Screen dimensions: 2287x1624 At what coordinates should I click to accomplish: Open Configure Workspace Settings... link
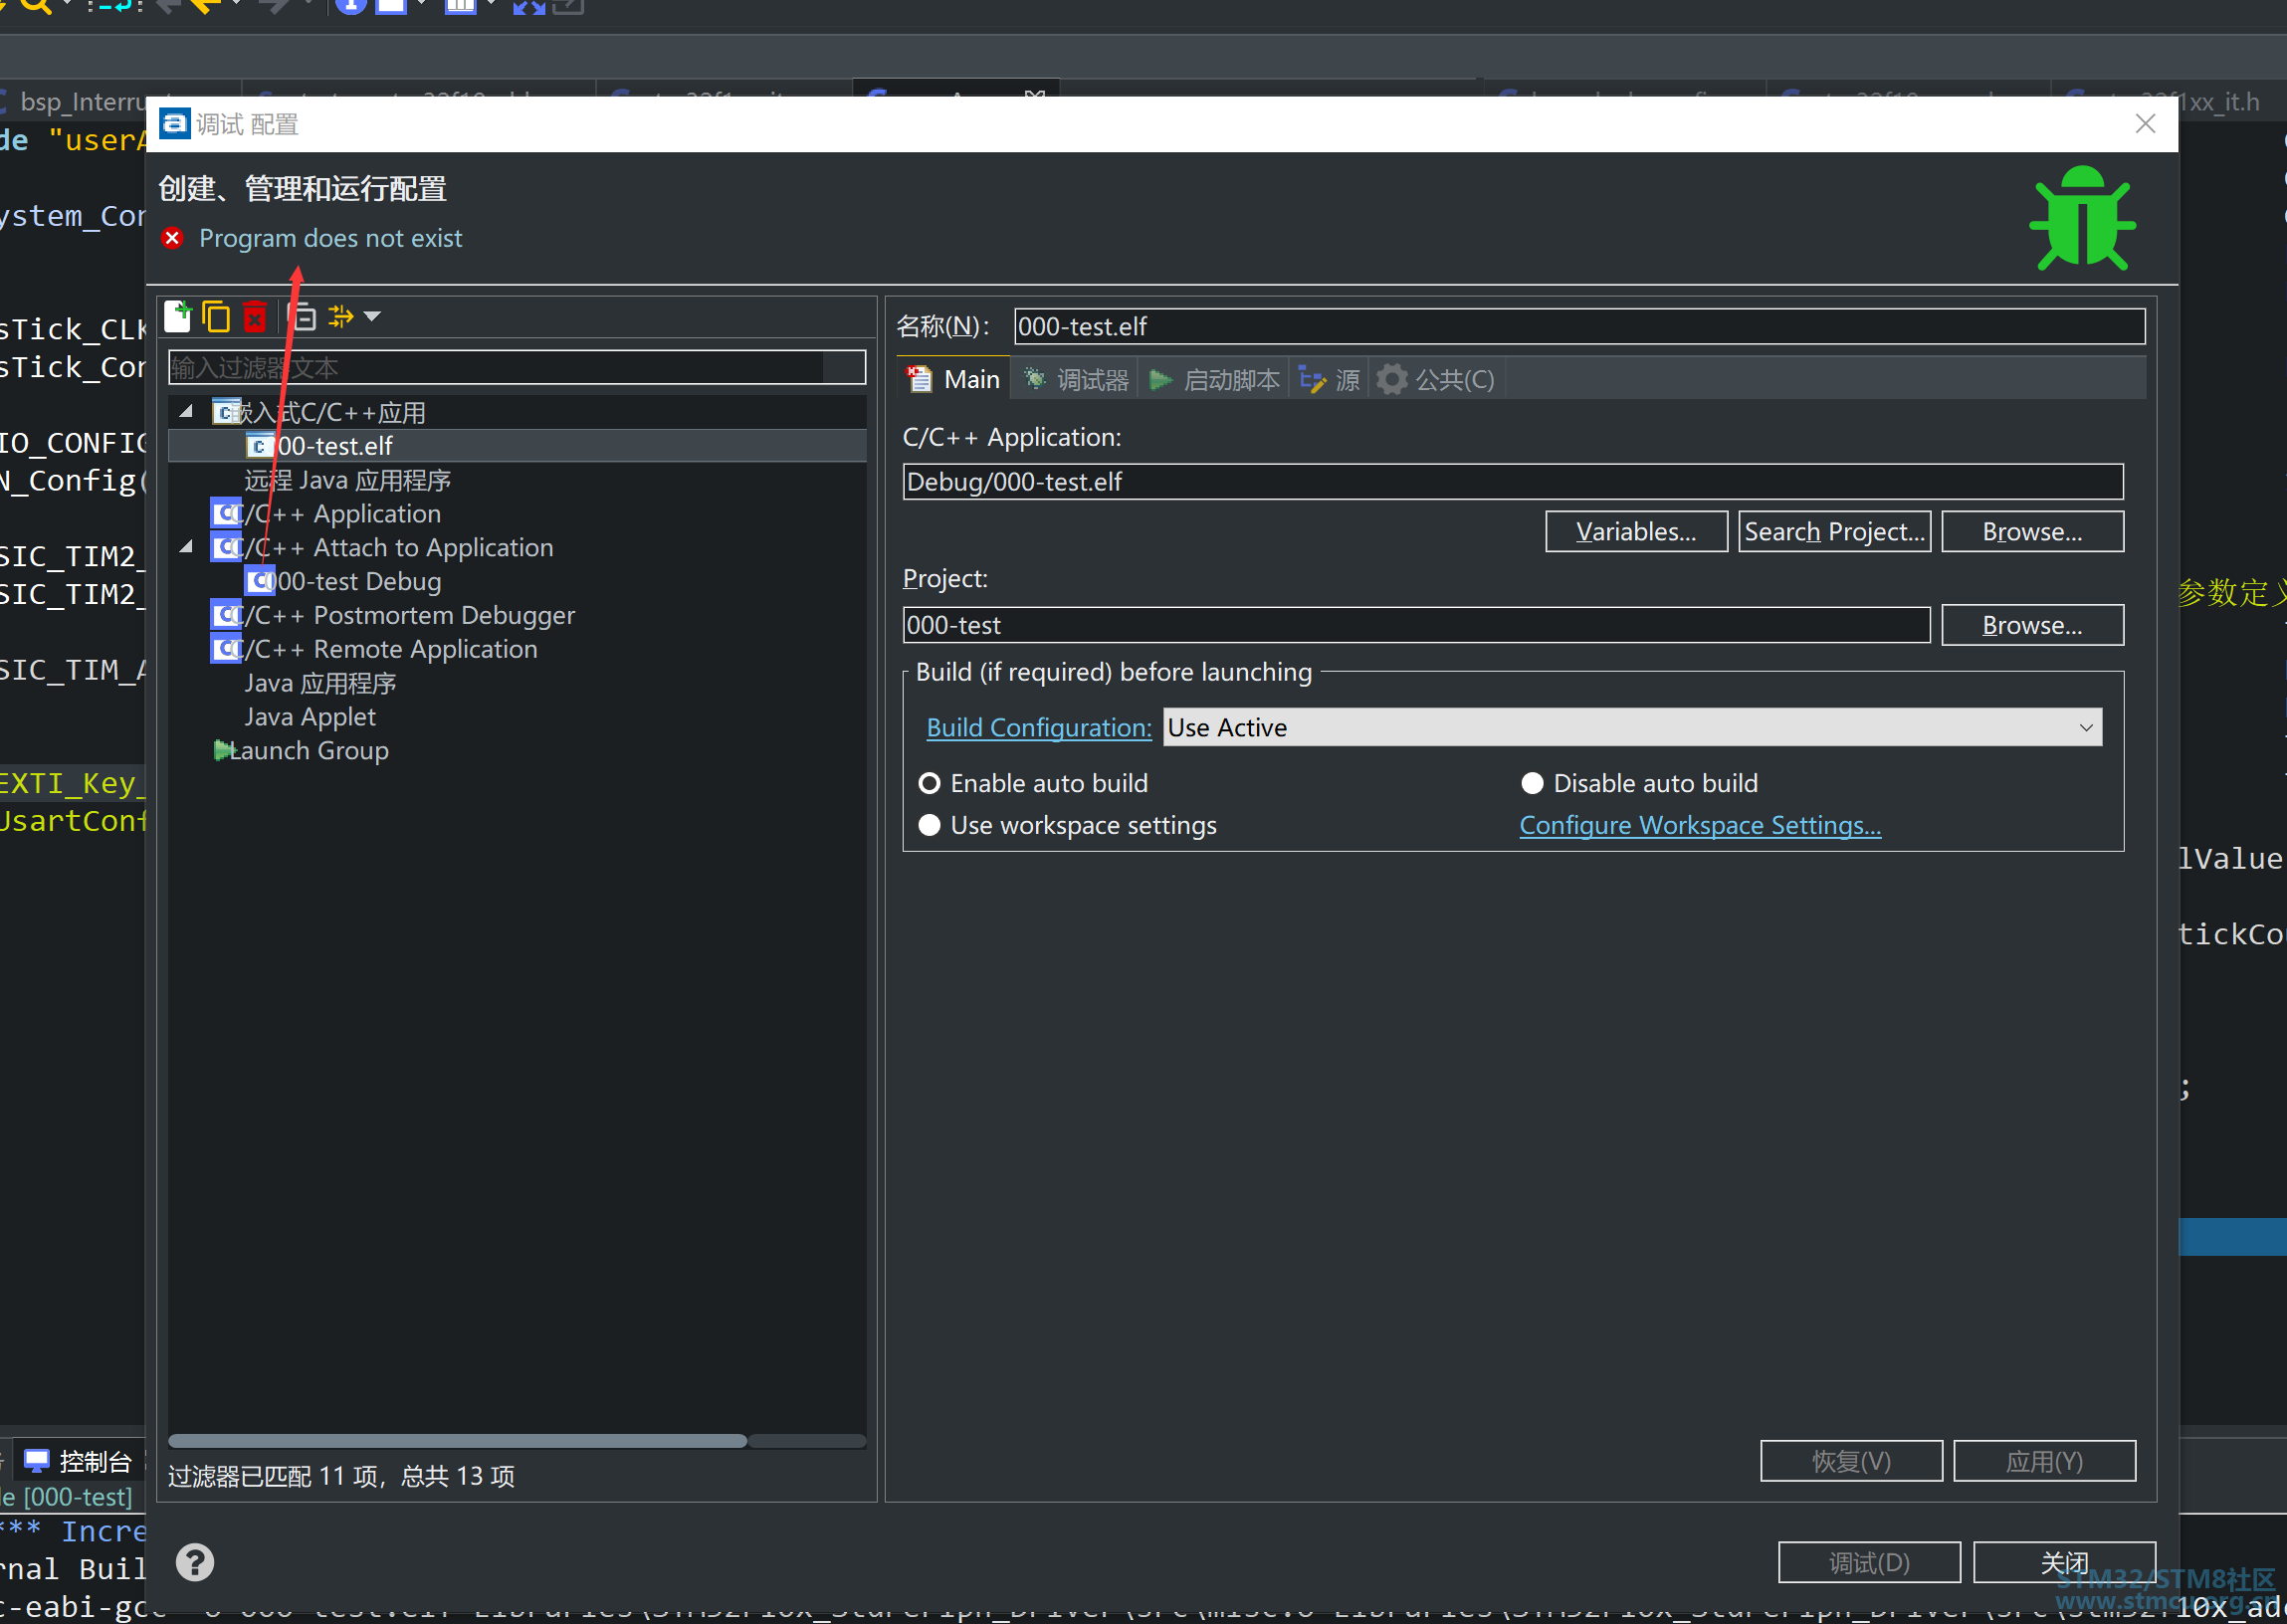1700,825
